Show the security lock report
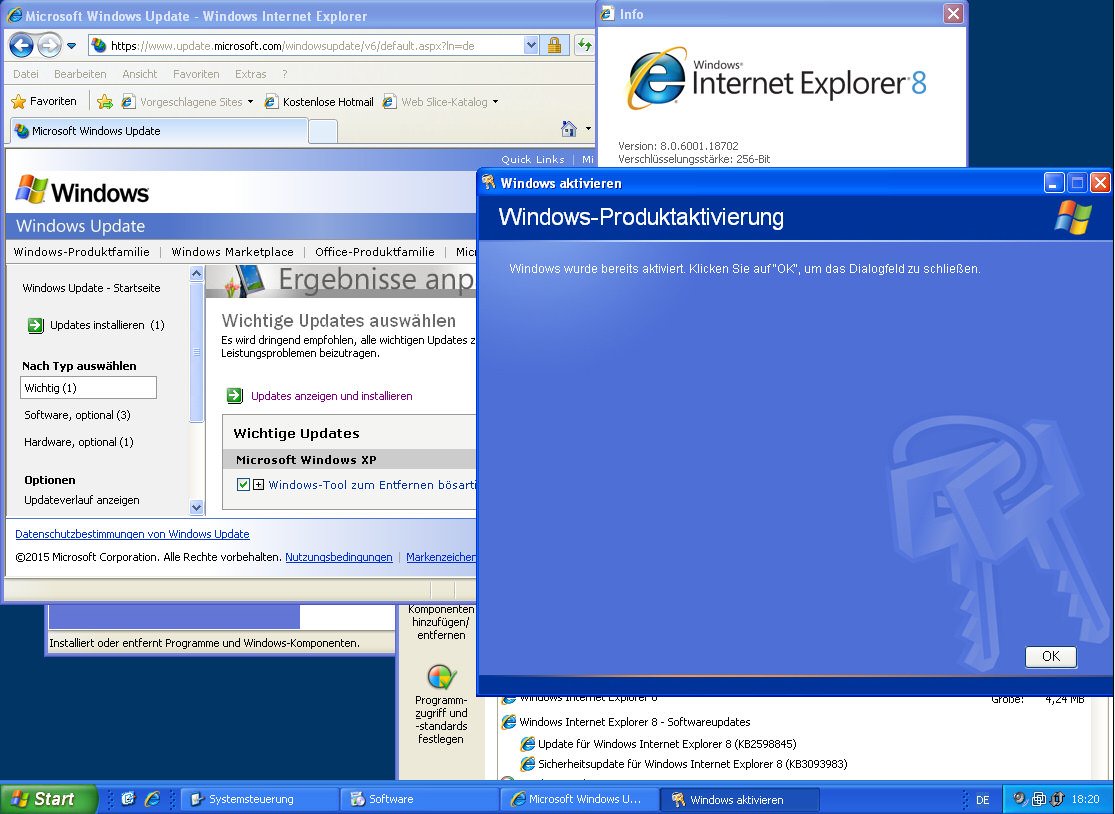This screenshot has width=1115, height=814. click(x=555, y=45)
